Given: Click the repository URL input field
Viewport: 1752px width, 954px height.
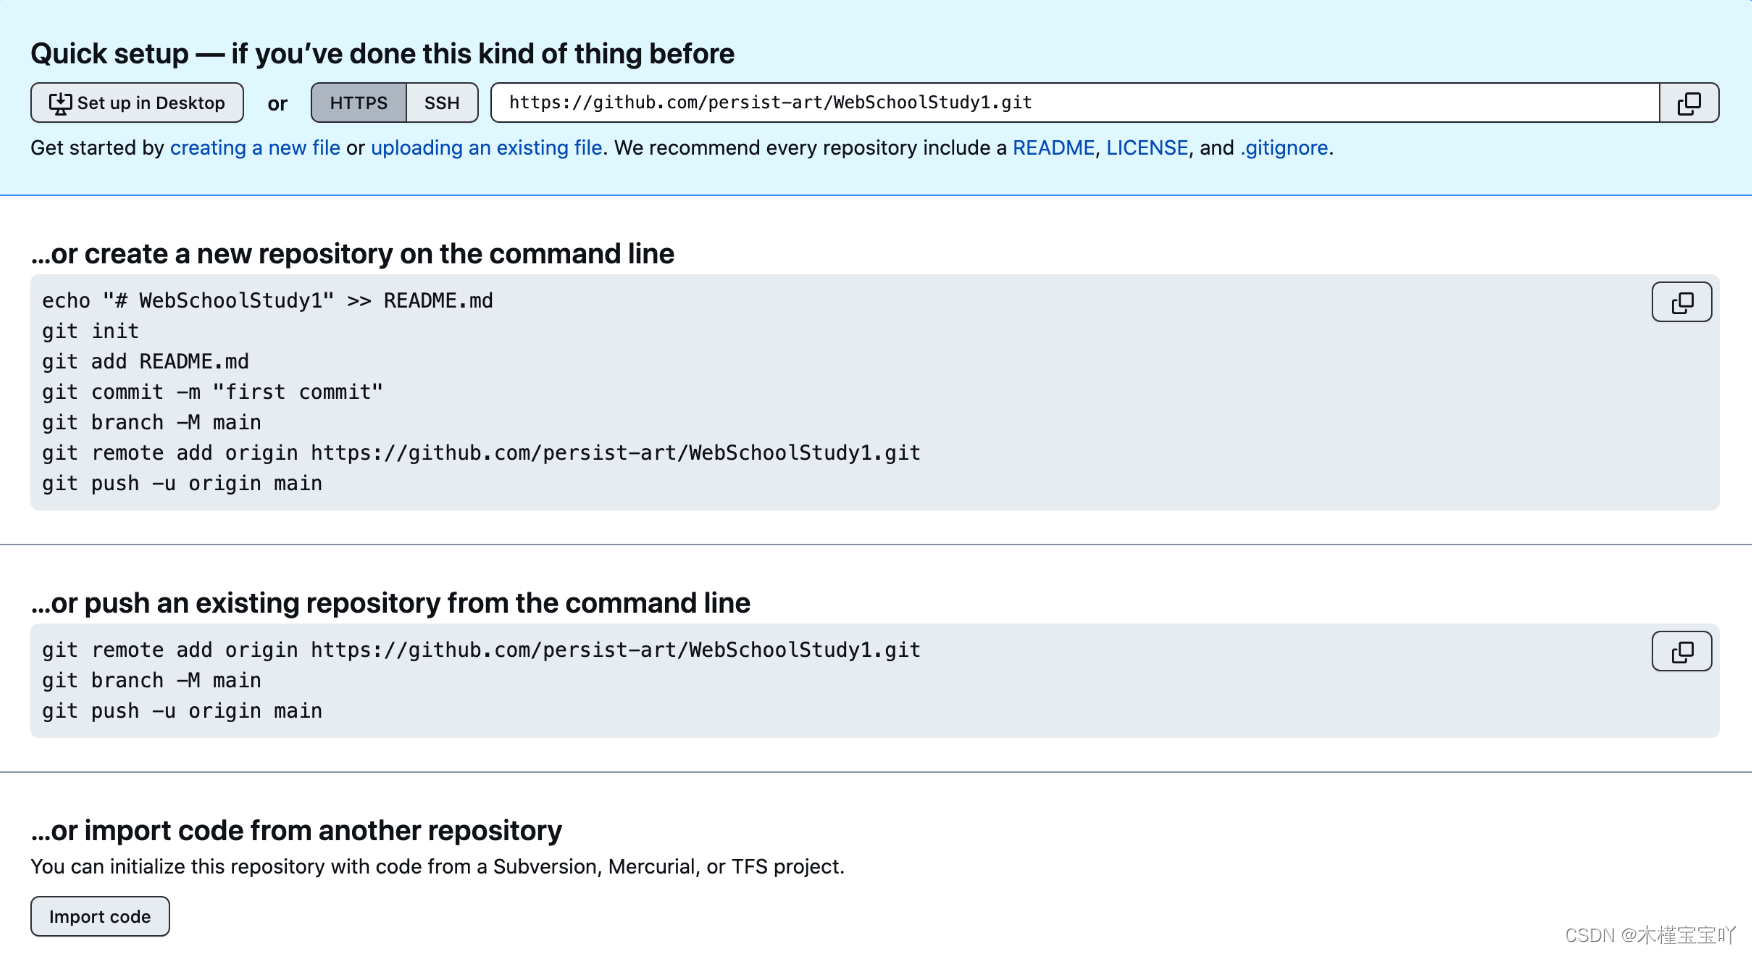Looking at the screenshot, I should (1075, 103).
